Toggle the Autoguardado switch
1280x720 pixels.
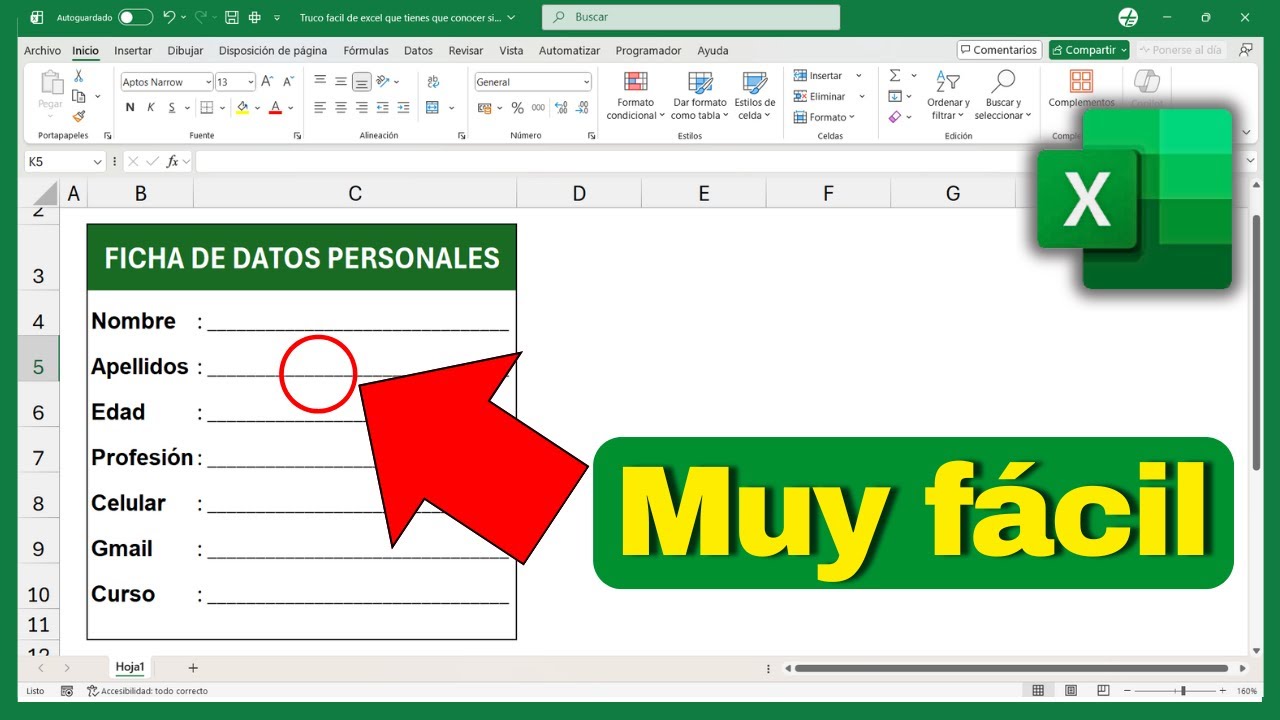click(x=135, y=18)
